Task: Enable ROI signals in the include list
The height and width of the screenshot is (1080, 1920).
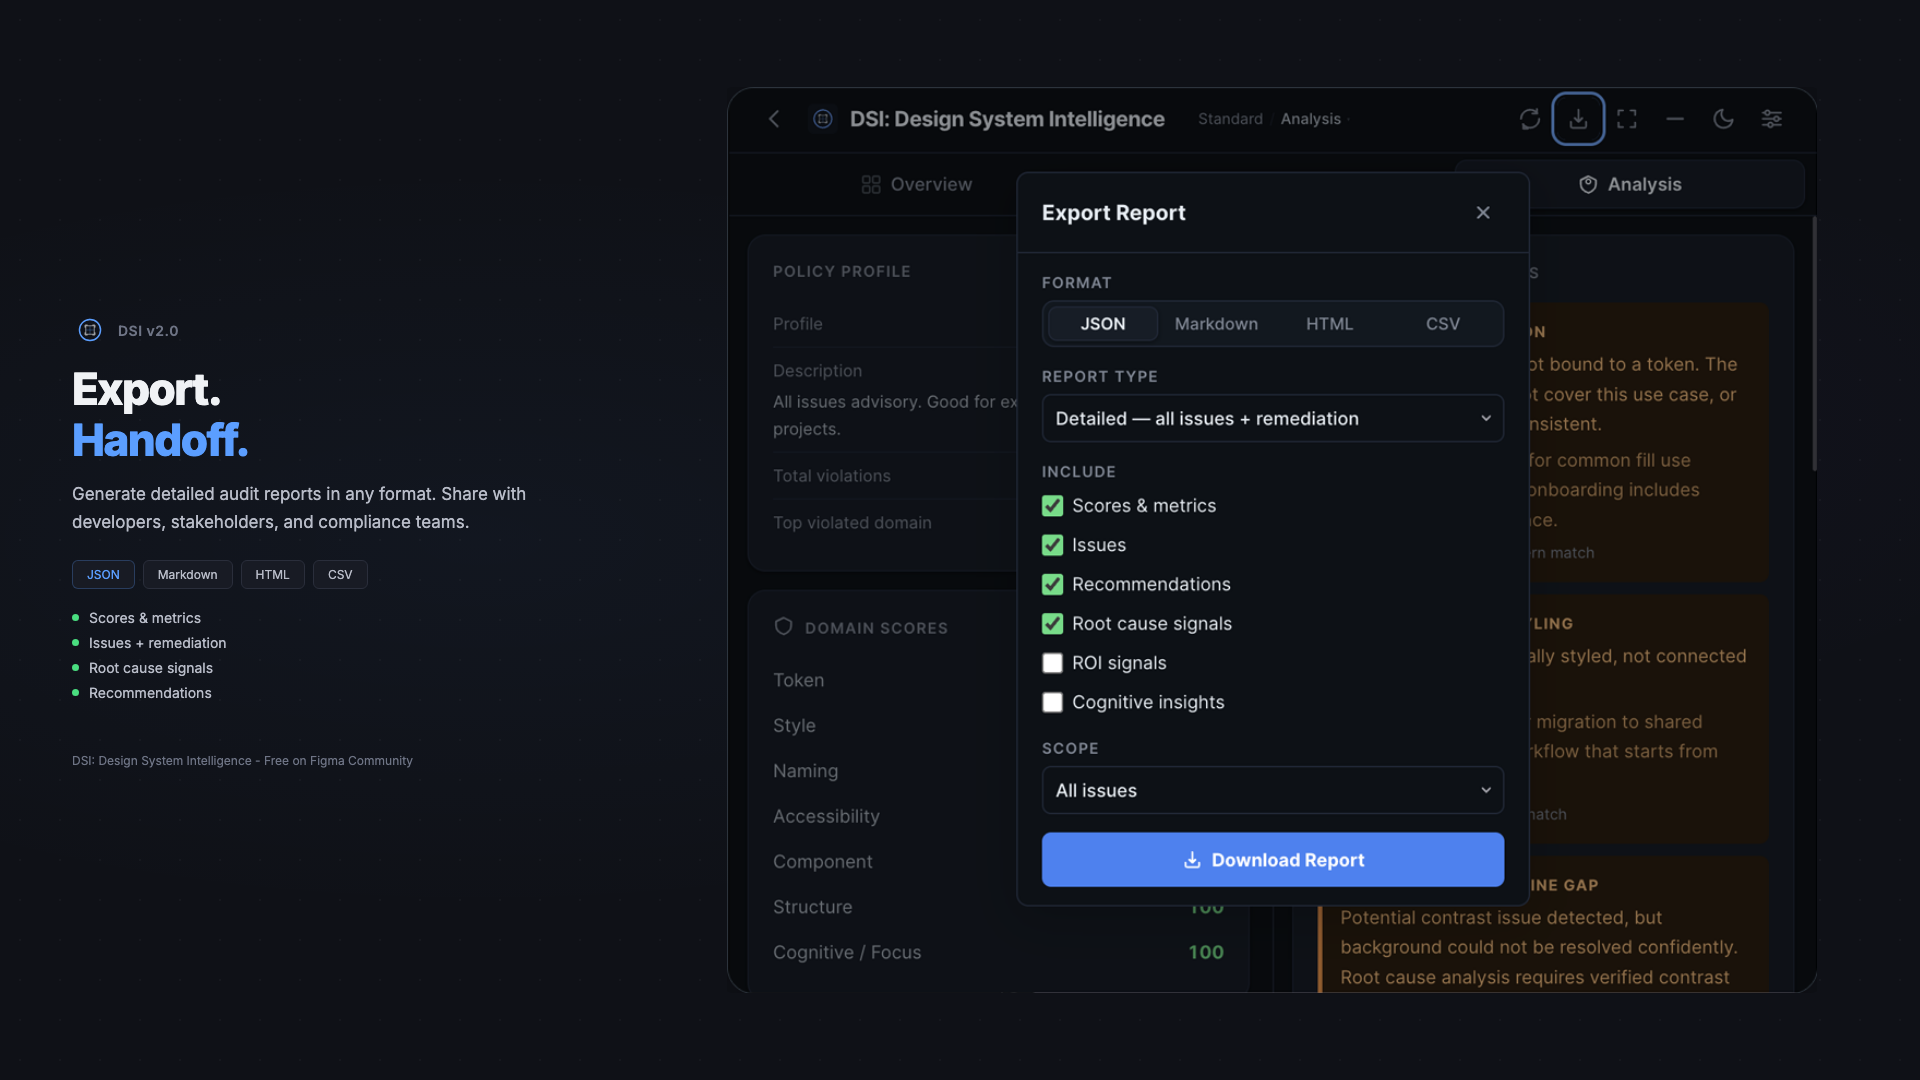Action: (1052, 663)
